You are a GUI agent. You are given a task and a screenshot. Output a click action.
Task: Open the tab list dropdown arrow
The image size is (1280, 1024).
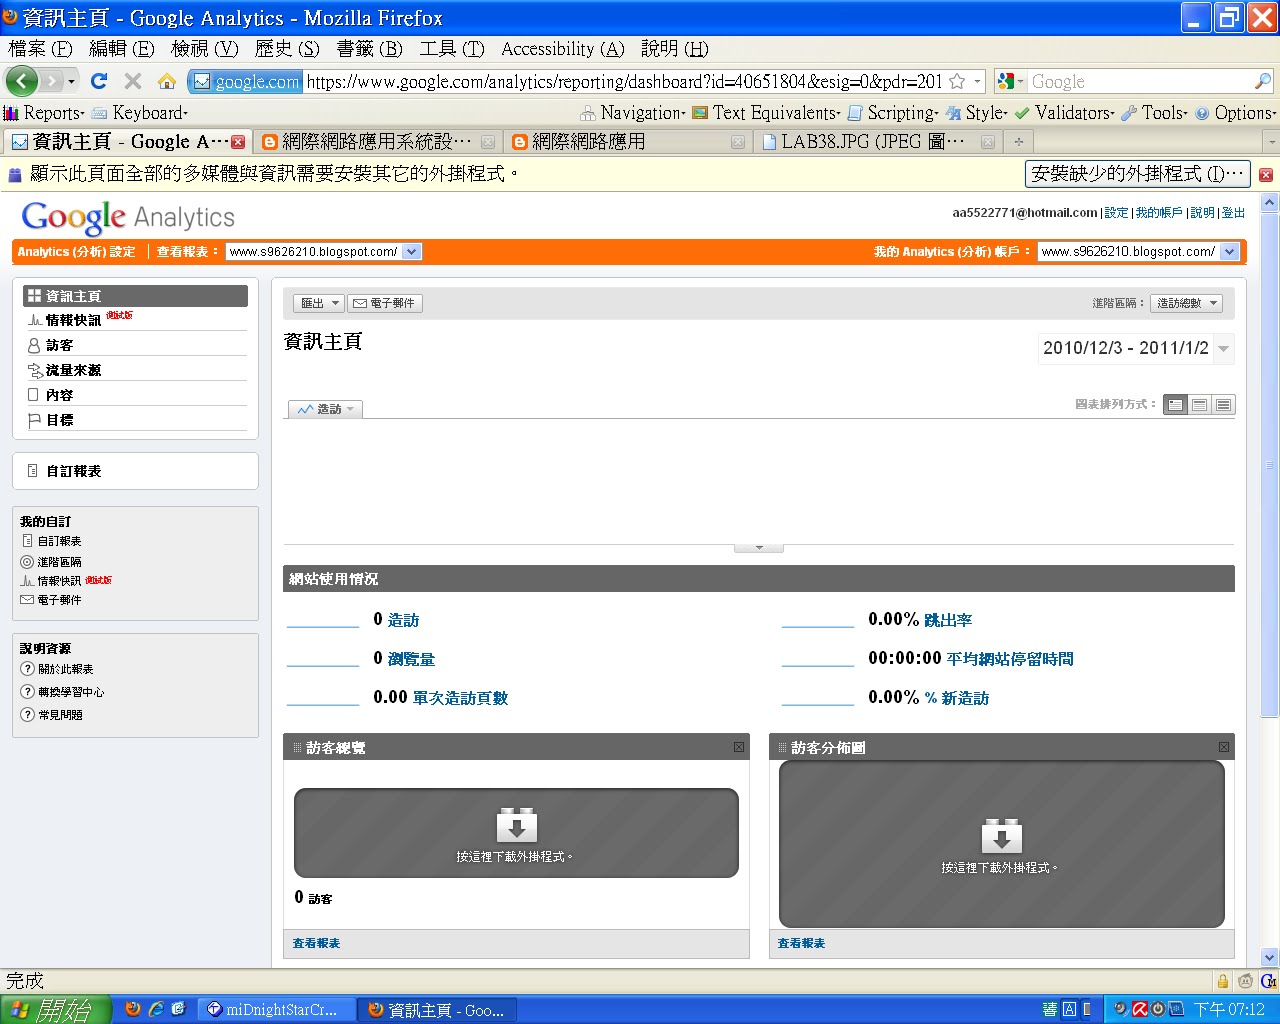1271,142
